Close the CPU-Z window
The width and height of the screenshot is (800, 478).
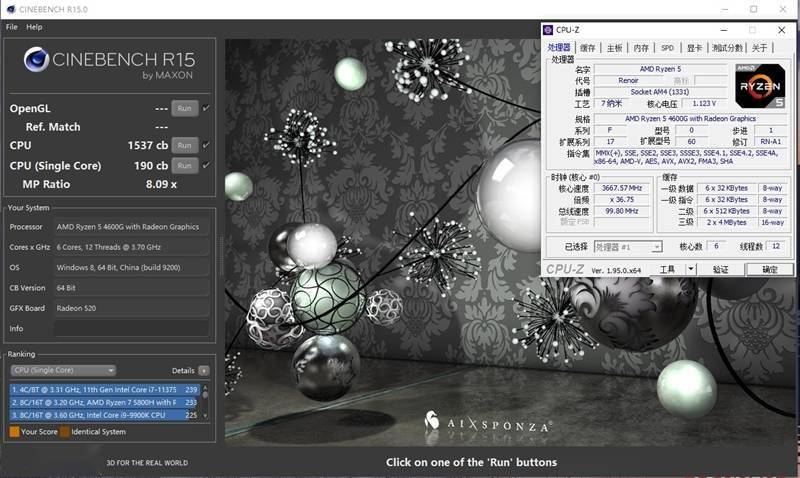click(x=781, y=30)
